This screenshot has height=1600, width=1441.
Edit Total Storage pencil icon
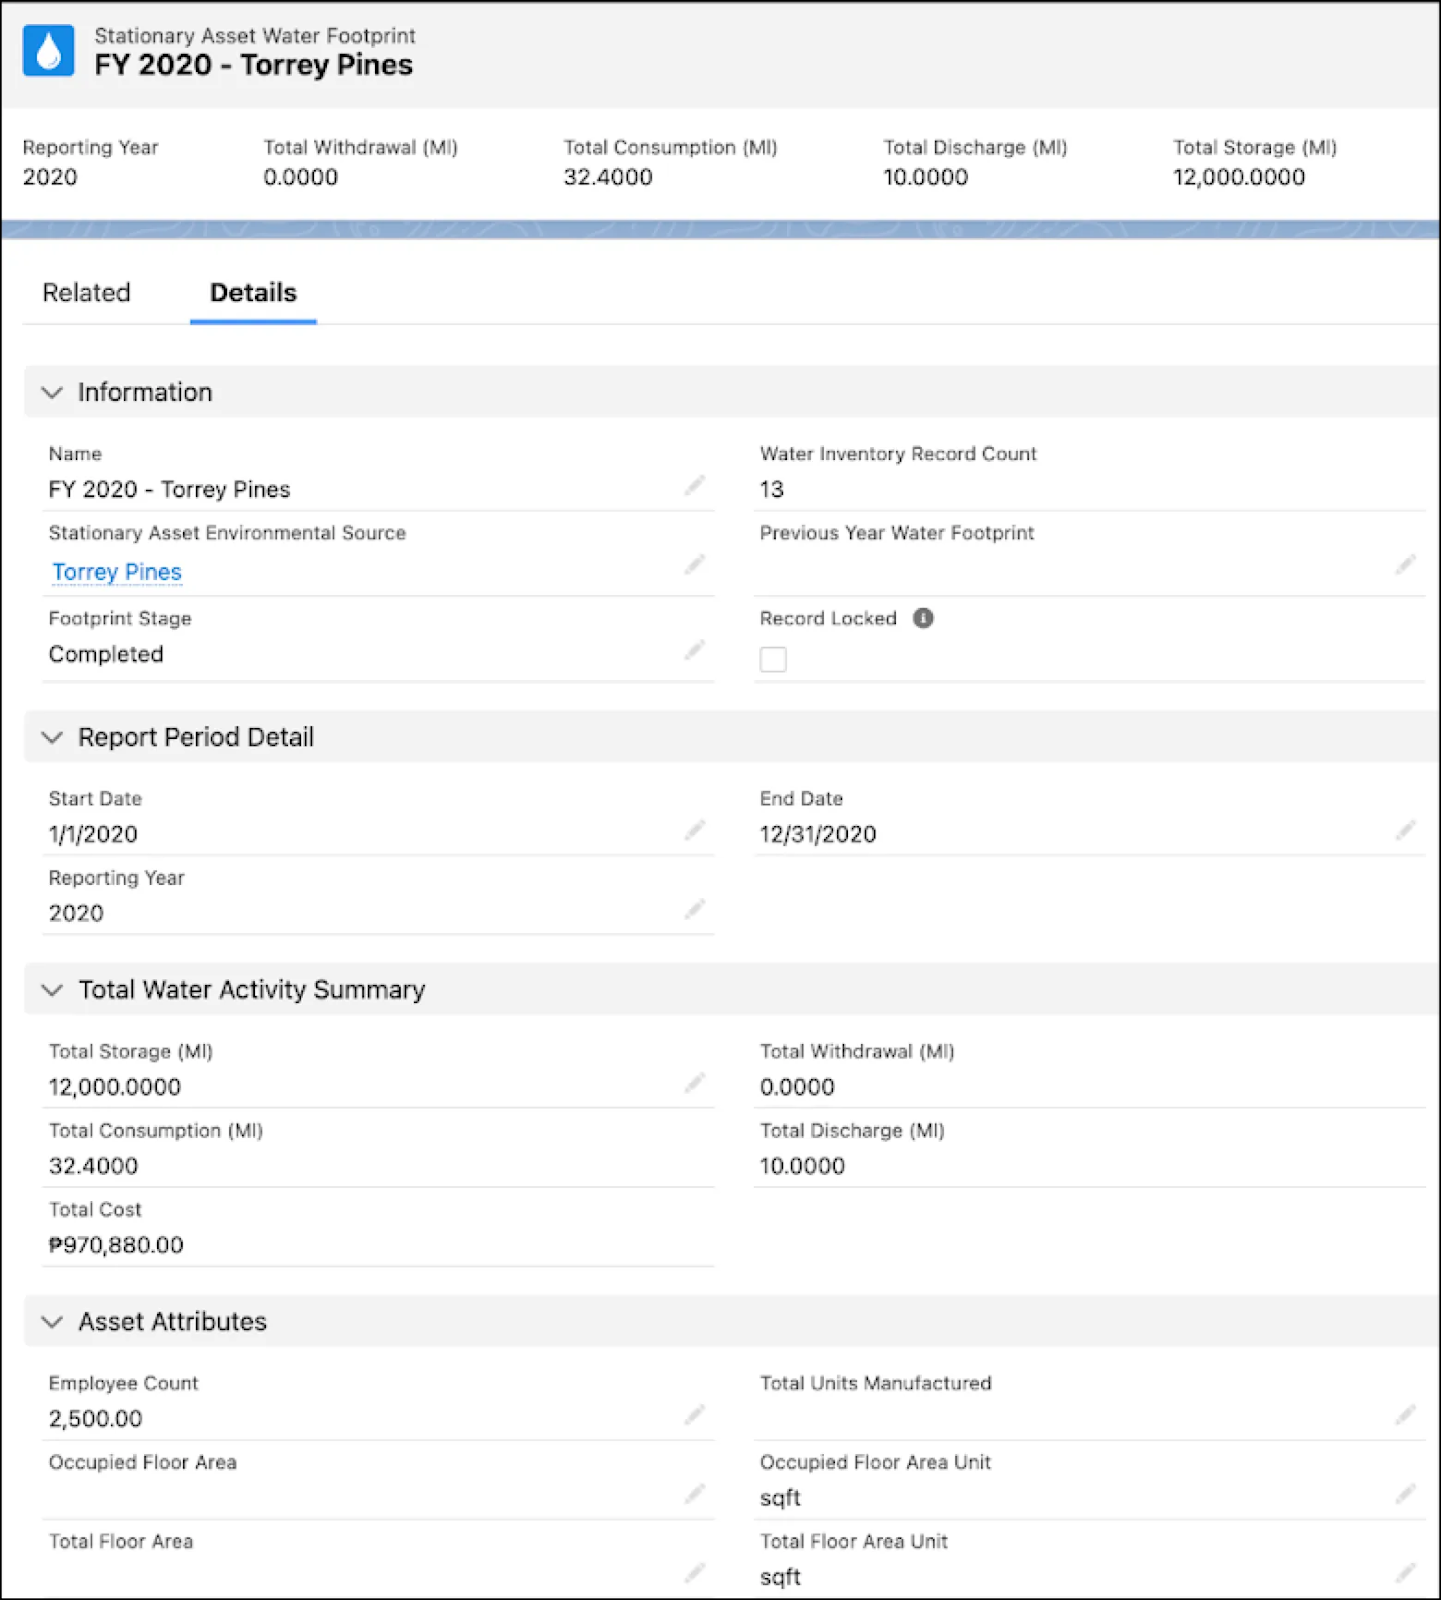click(695, 1083)
